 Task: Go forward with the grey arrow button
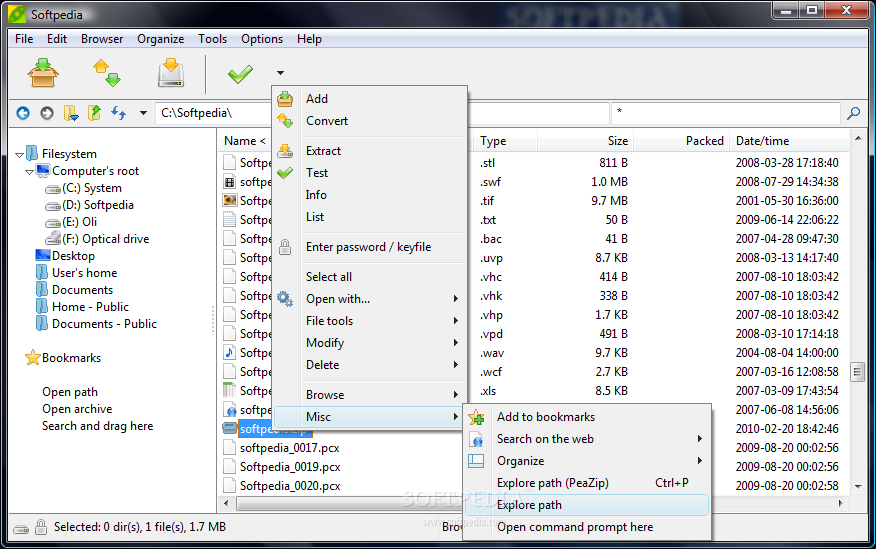tap(47, 113)
